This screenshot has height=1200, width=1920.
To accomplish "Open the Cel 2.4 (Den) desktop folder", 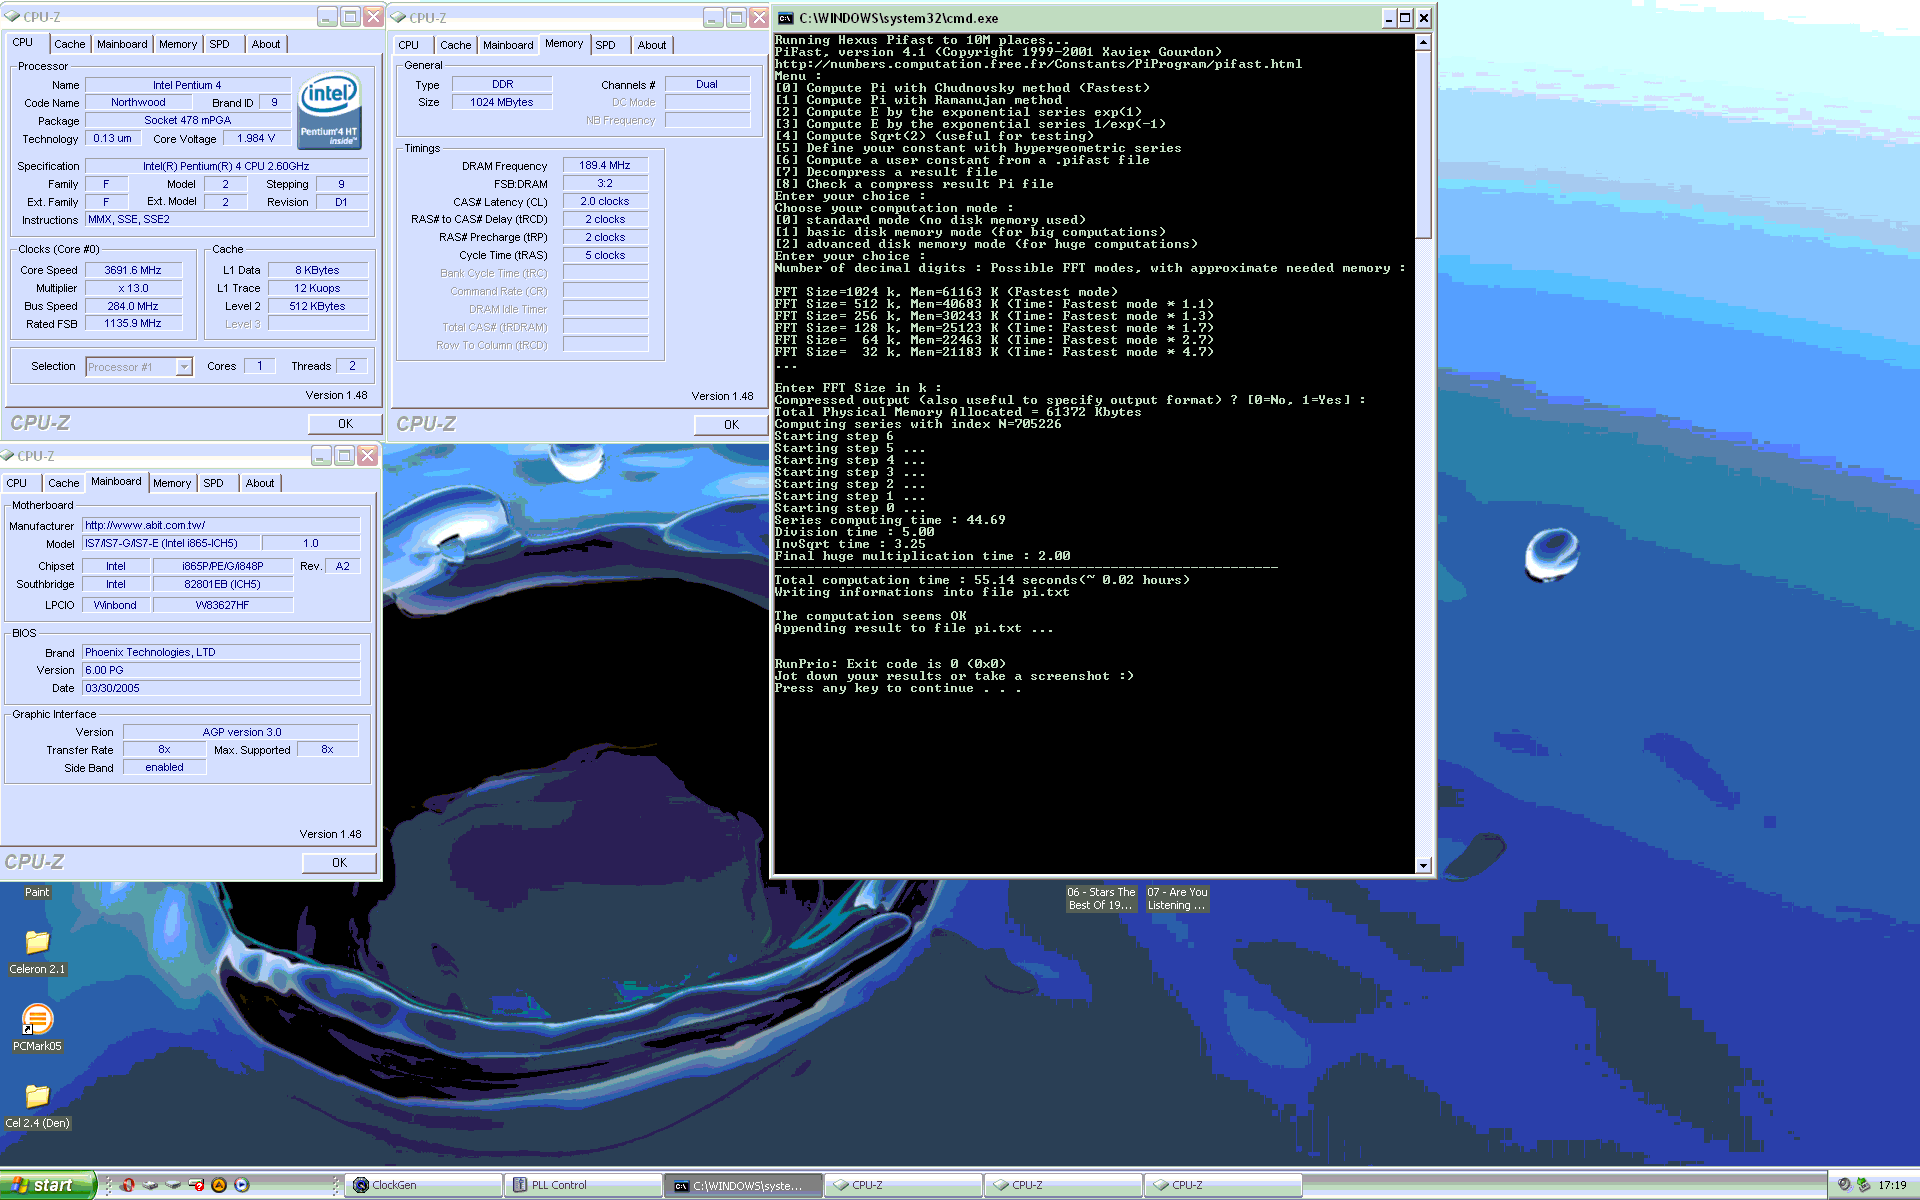I will [37, 1105].
